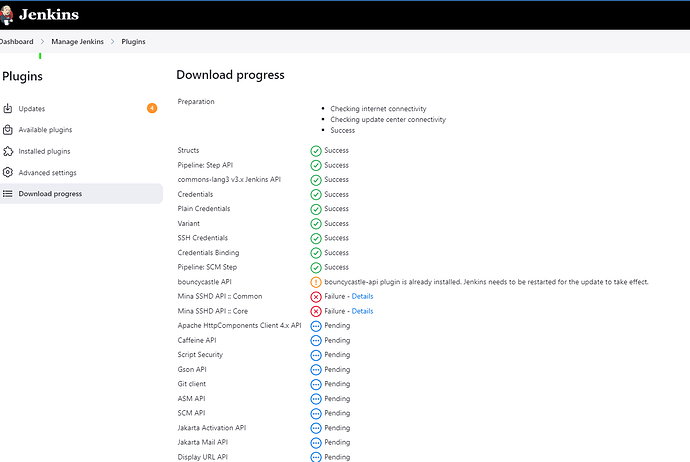Click the SSH Credentials success icon
690x462 pixels.
pos(316,238)
